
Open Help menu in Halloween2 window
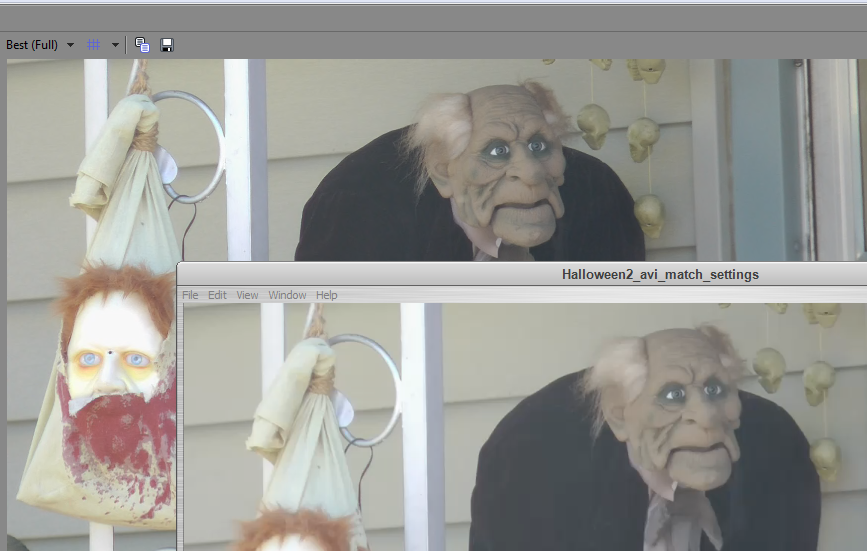[x=326, y=295]
